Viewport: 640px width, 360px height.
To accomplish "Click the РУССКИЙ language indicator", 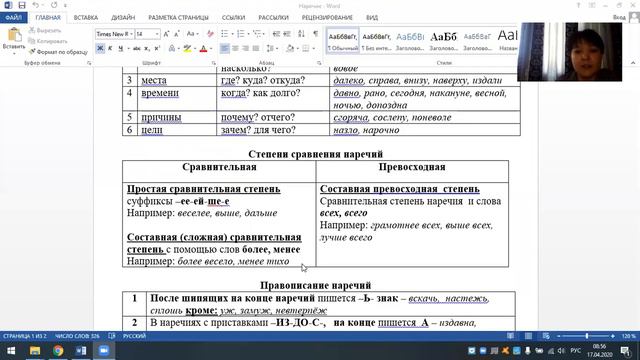I will coord(135,336).
